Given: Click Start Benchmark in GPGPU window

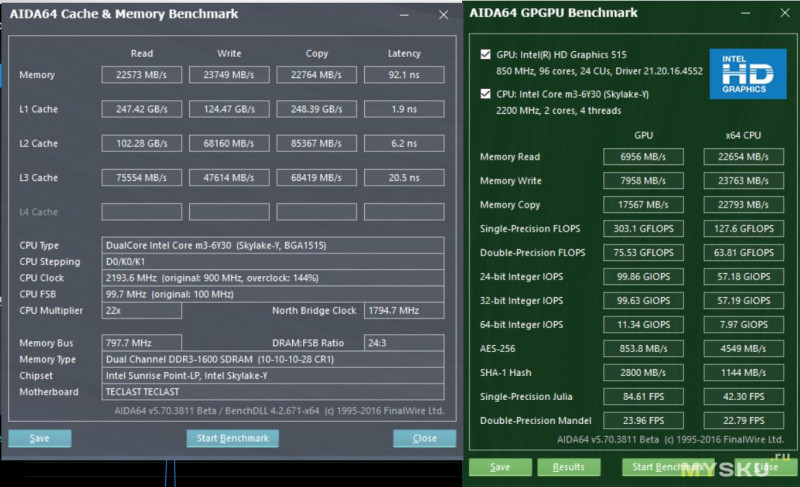Looking at the screenshot, I should (x=667, y=467).
